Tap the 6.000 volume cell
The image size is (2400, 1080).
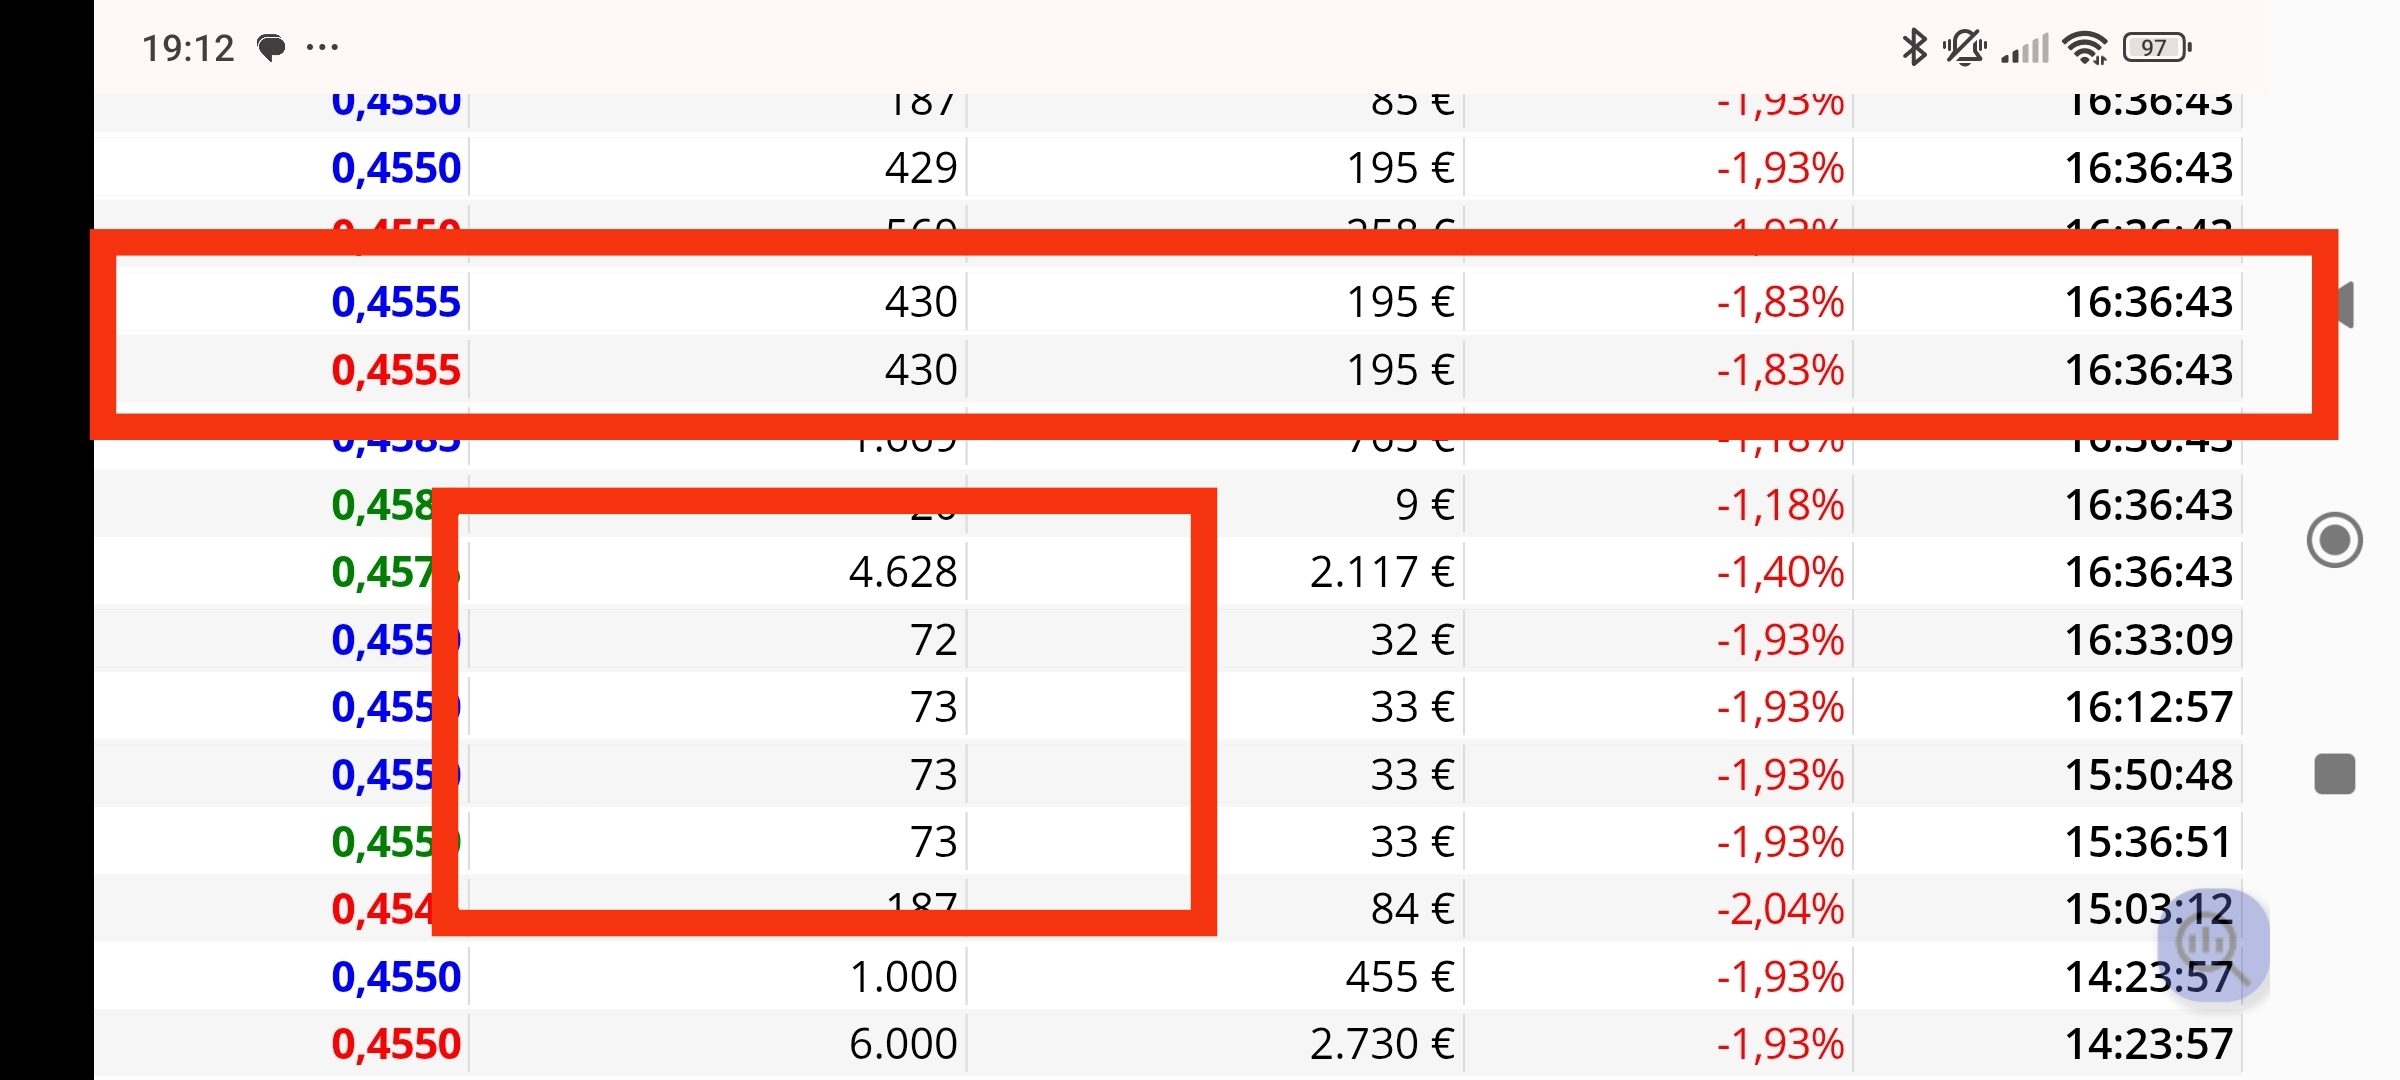[903, 1044]
